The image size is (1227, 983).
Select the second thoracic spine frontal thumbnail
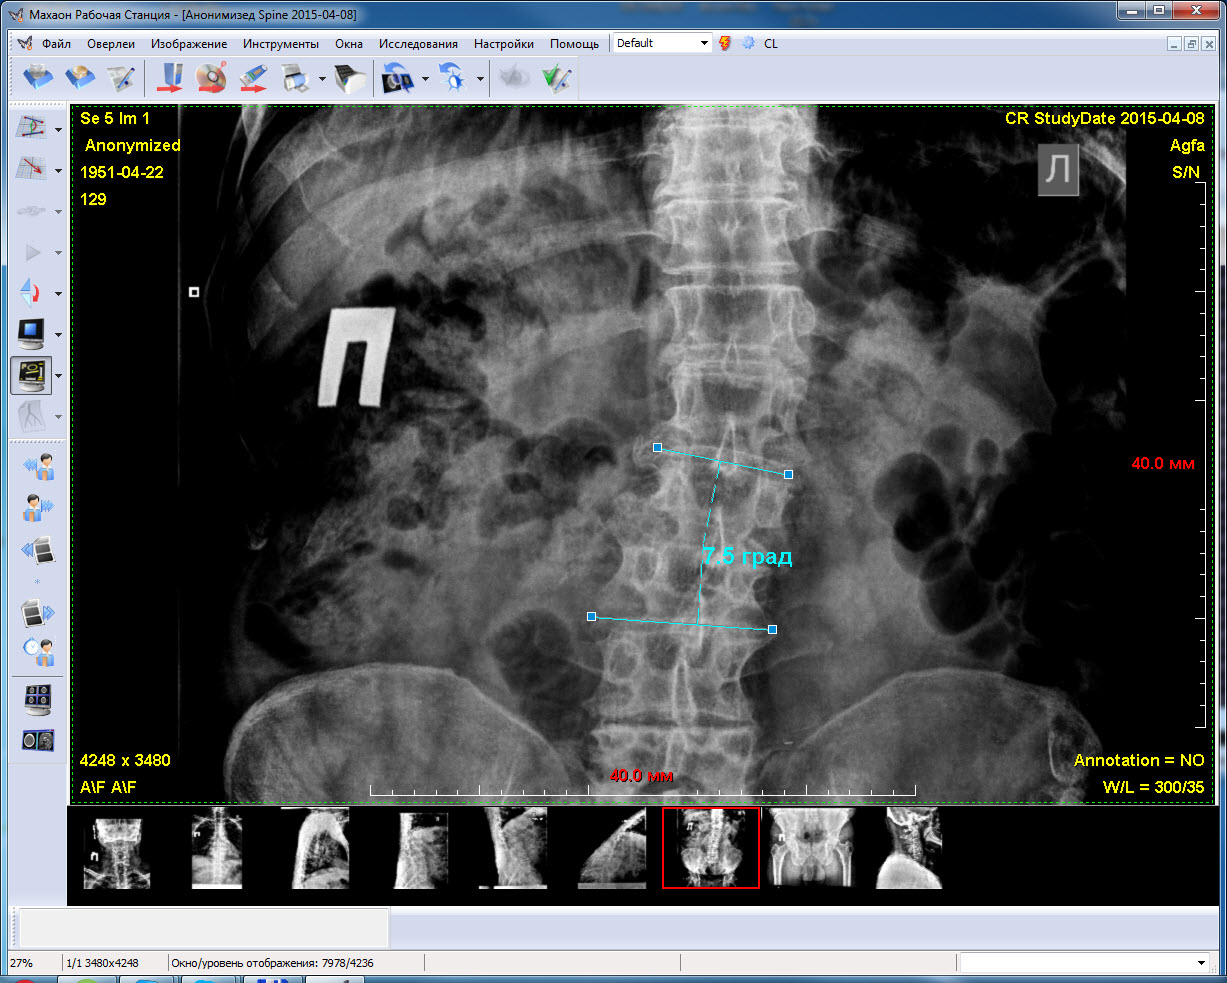coord(217,848)
